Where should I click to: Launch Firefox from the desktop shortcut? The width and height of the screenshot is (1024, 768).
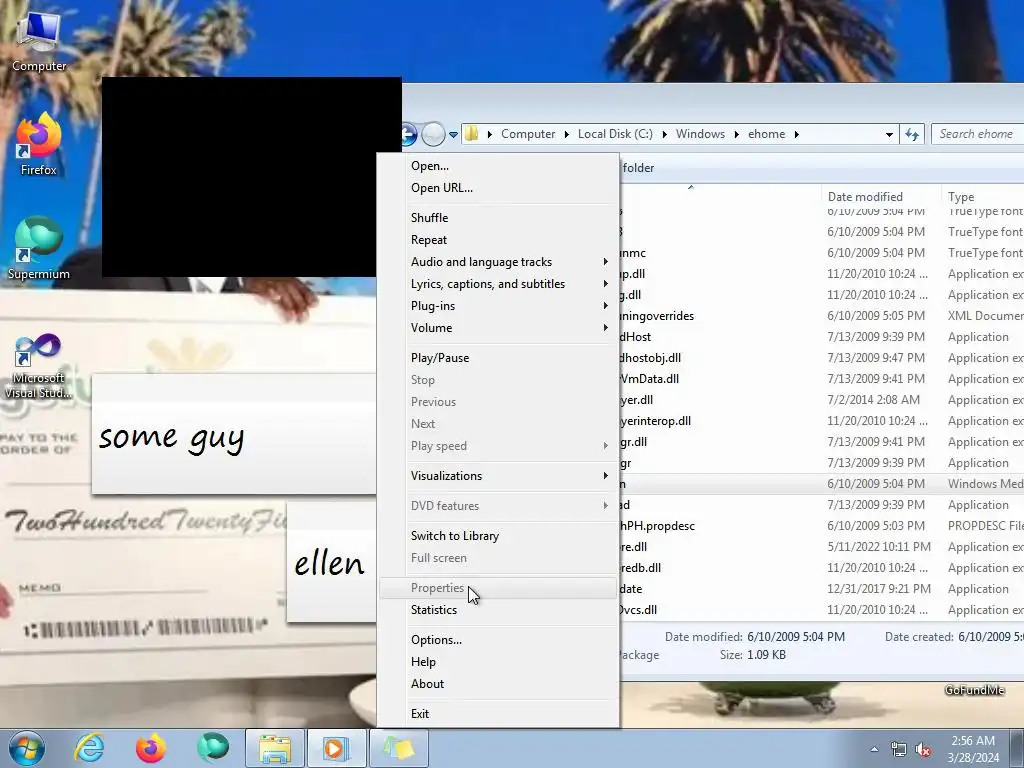tap(39, 144)
